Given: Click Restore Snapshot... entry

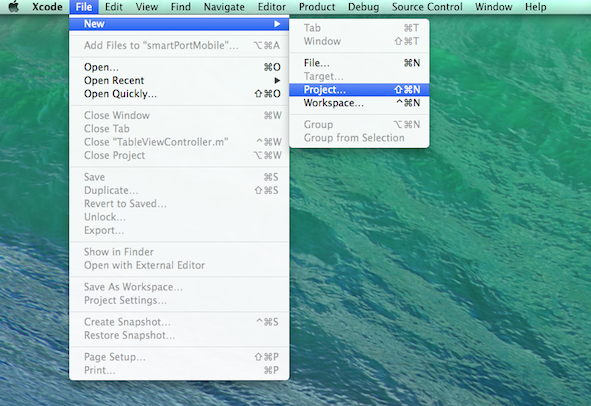Looking at the screenshot, I should pyautogui.click(x=179, y=336).
